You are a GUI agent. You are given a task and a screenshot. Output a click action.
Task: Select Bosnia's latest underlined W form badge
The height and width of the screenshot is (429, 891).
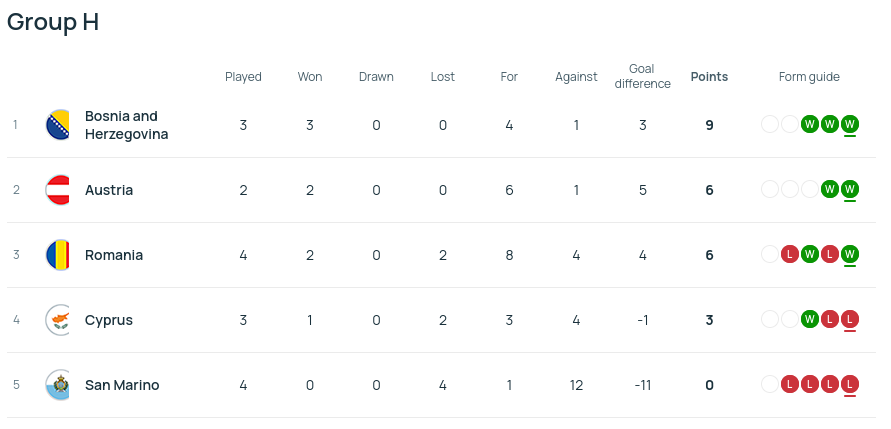coord(850,124)
